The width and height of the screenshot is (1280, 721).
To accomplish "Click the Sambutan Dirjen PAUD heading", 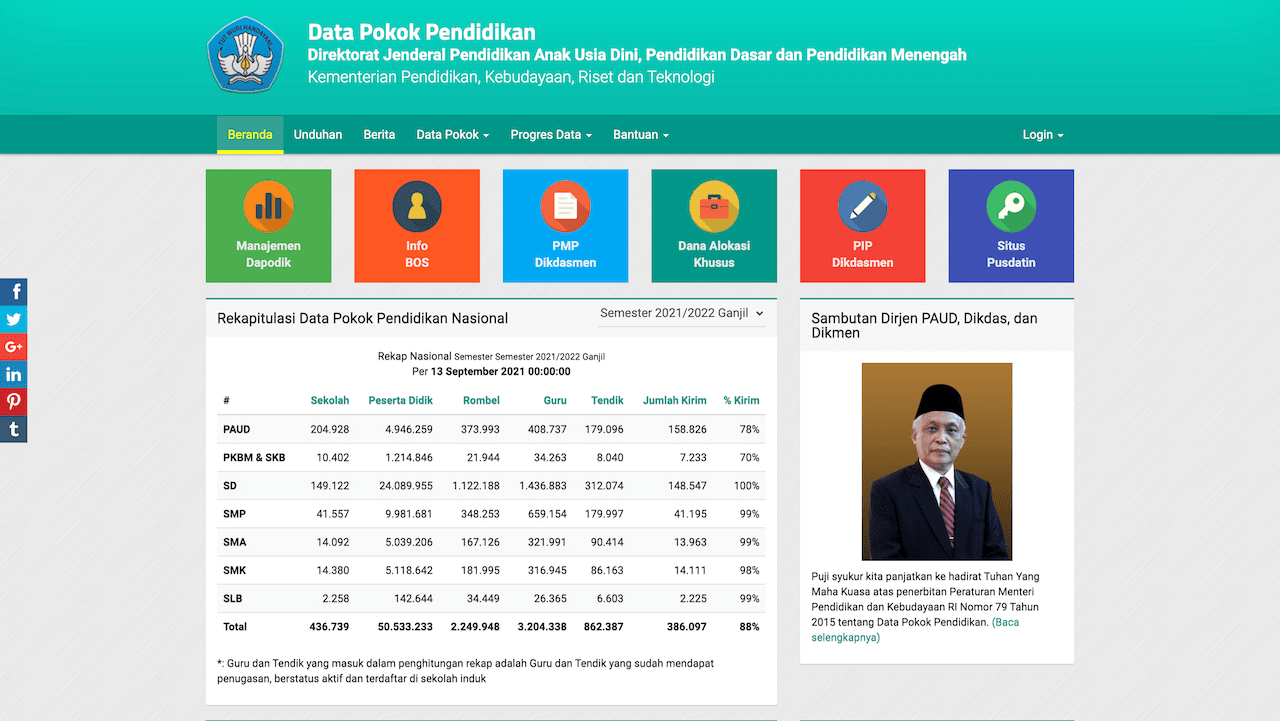I will pos(924,325).
